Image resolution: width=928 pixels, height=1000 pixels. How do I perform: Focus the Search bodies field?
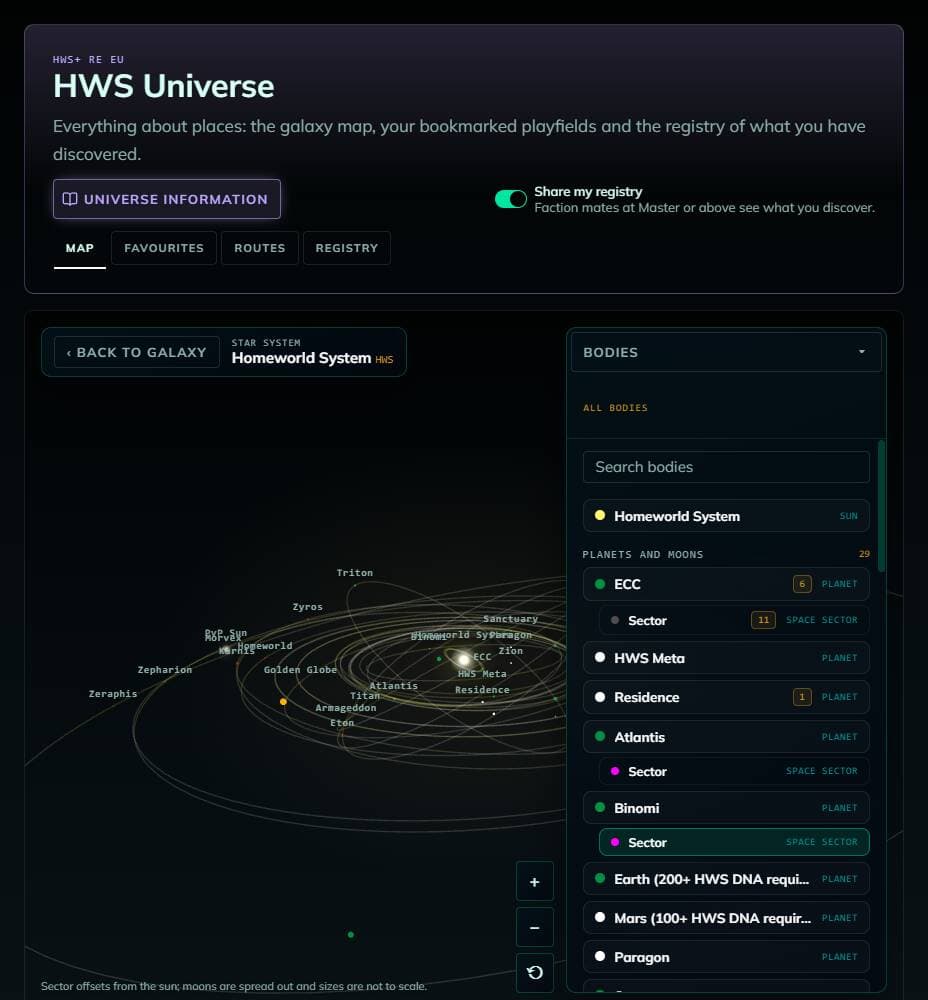tap(726, 467)
